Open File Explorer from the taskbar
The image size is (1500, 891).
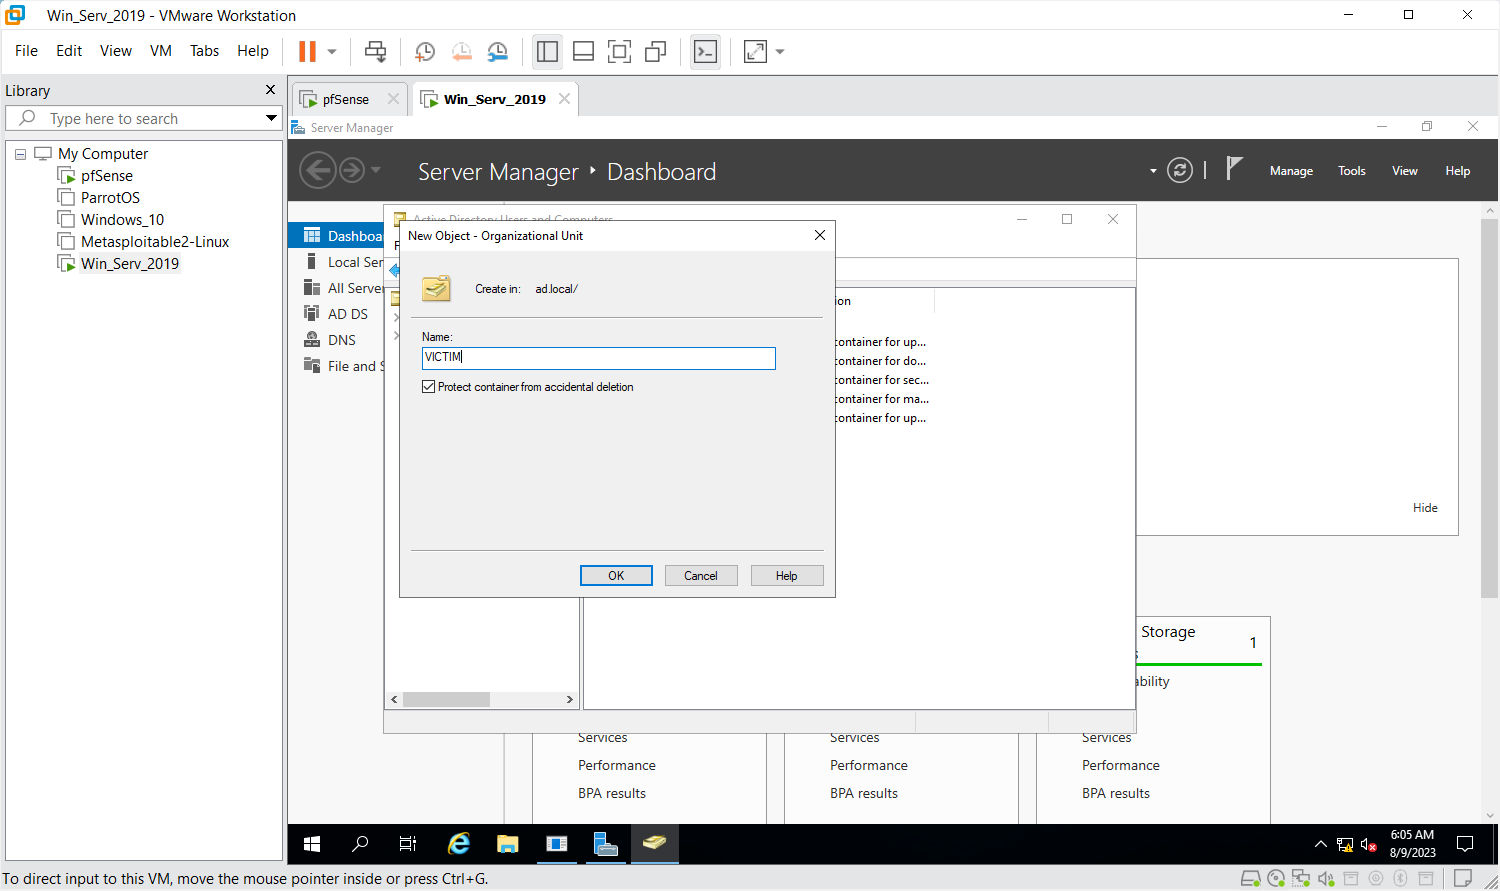(x=507, y=844)
